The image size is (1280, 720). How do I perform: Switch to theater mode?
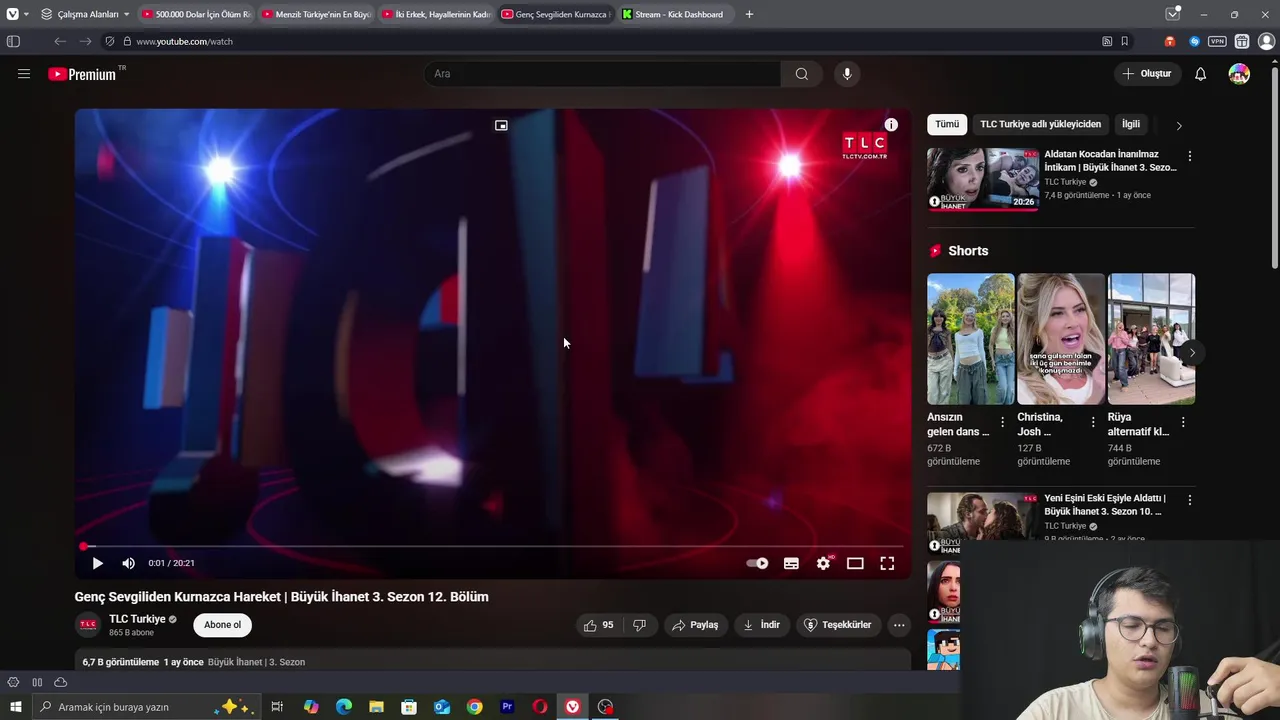[x=855, y=563]
